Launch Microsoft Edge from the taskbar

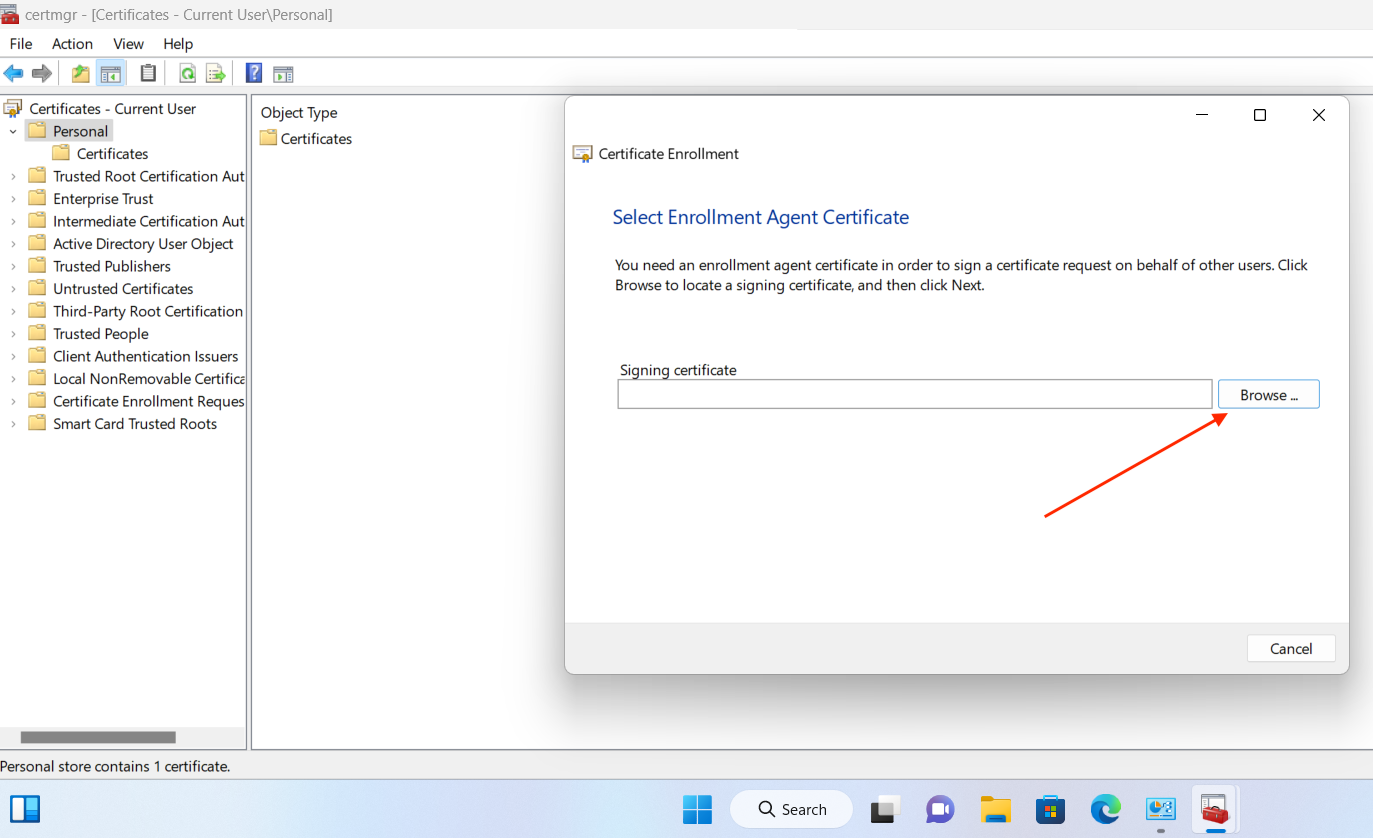[1105, 809]
